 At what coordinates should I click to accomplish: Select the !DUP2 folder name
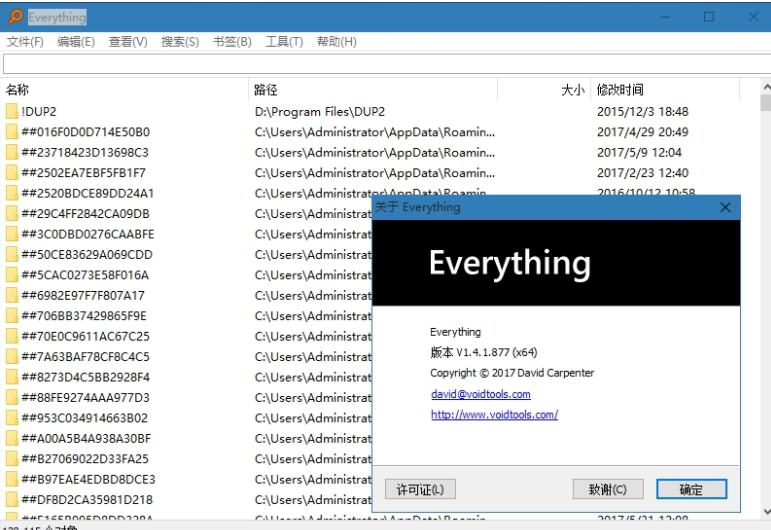point(39,112)
